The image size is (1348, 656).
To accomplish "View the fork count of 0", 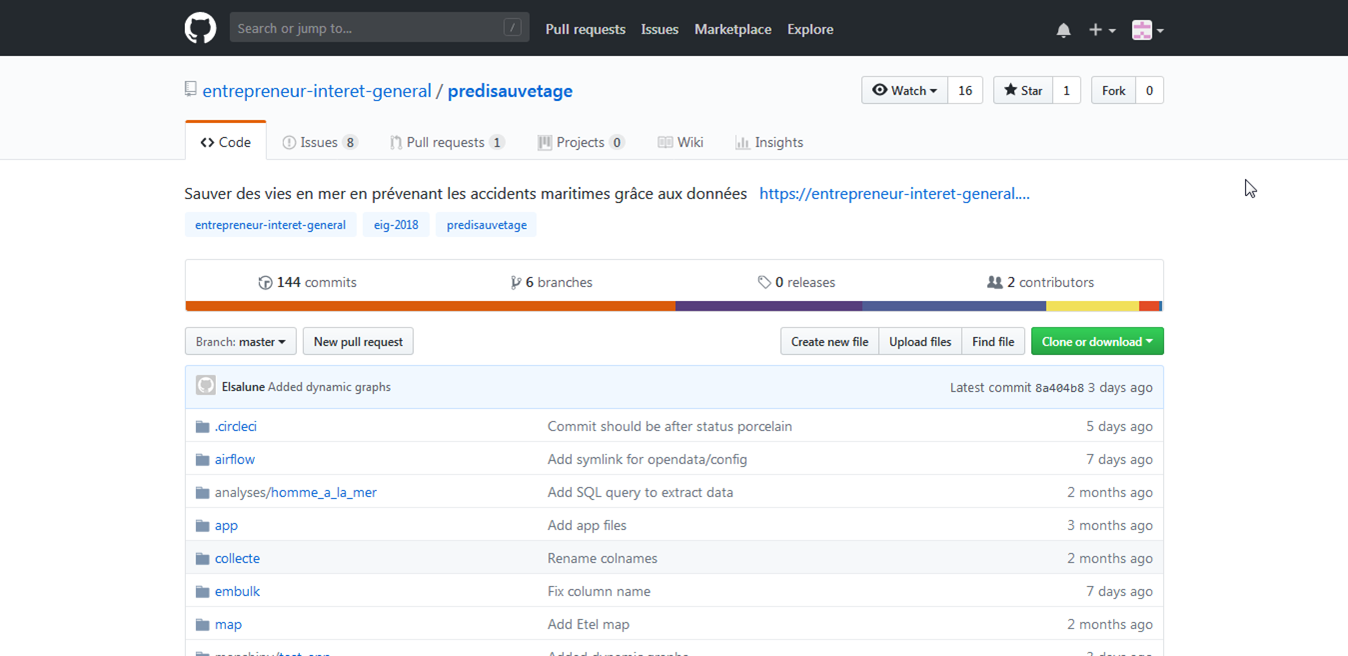I will click(1149, 90).
